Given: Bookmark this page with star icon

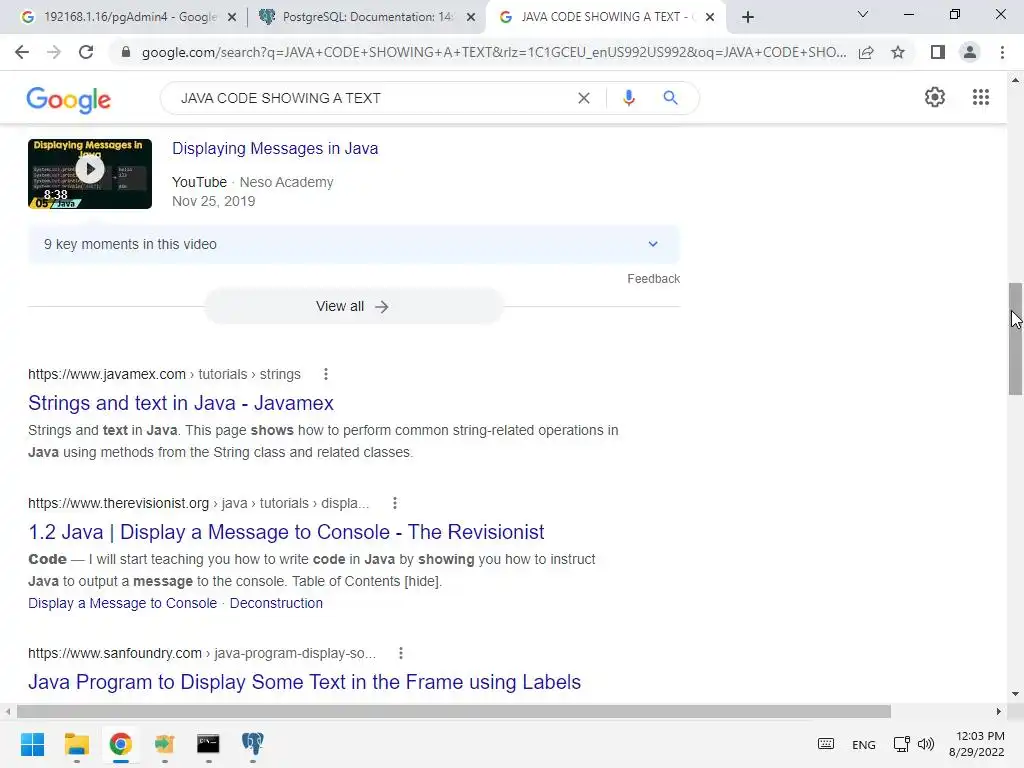Looking at the screenshot, I should tap(898, 52).
